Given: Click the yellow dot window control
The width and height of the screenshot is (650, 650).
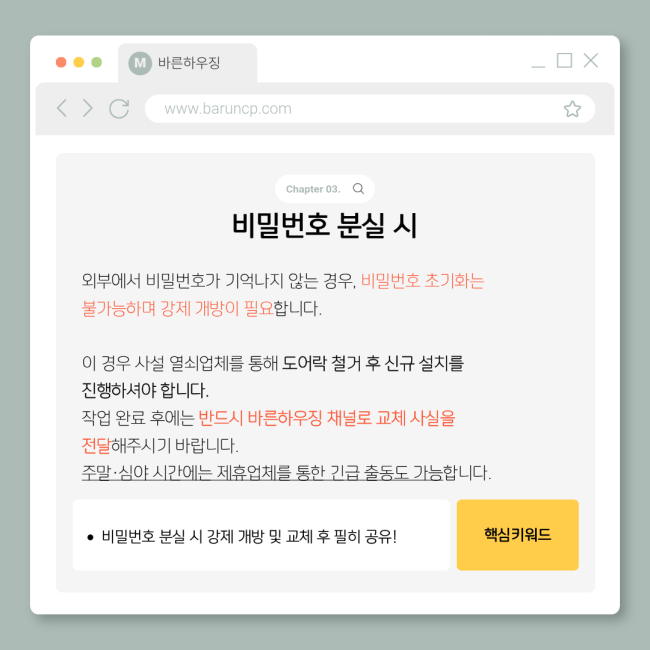Looking at the screenshot, I should (79, 62).
